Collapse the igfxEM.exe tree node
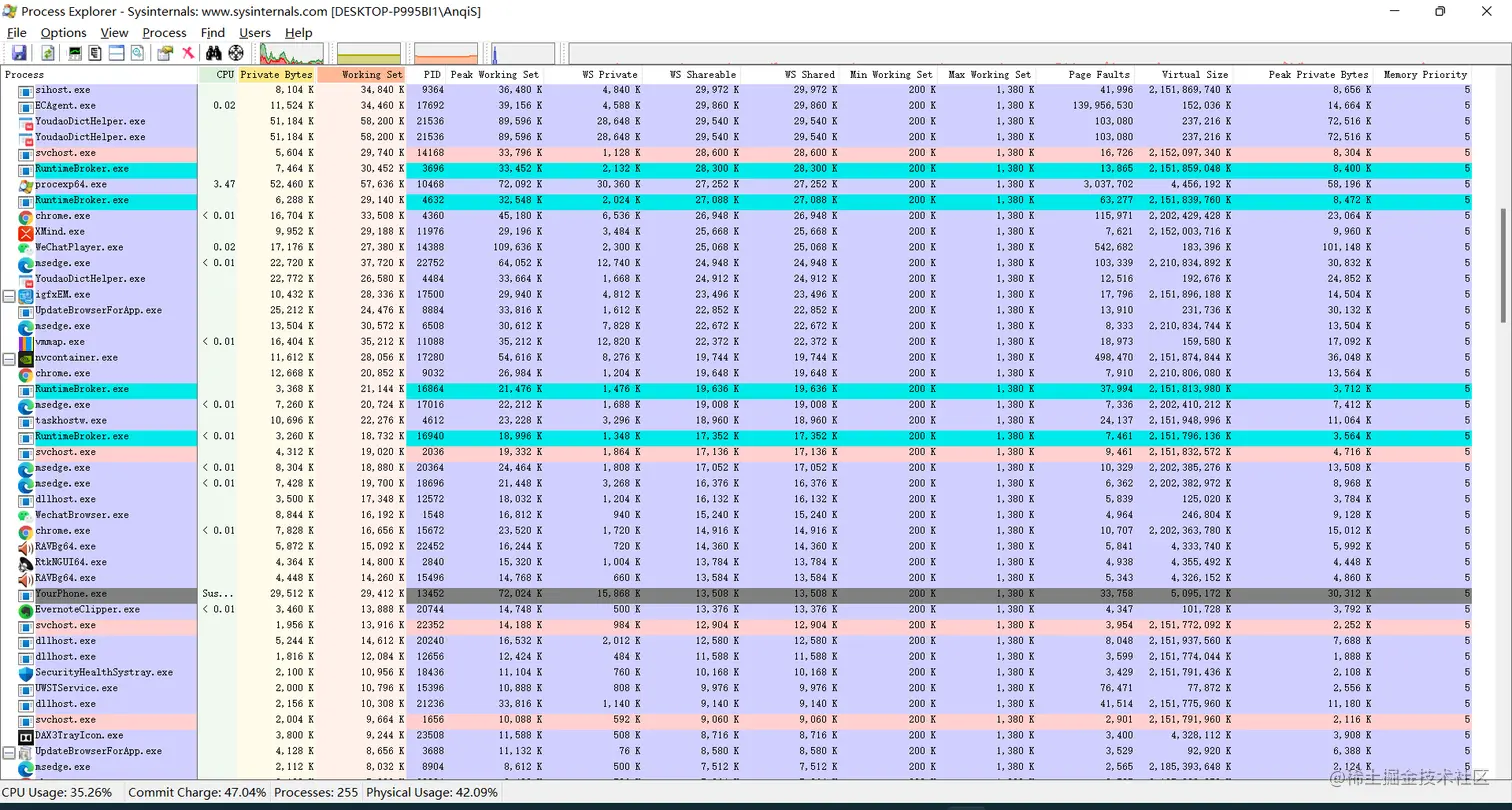Viewport: 1512px width, 810px height. pos(9,296)
